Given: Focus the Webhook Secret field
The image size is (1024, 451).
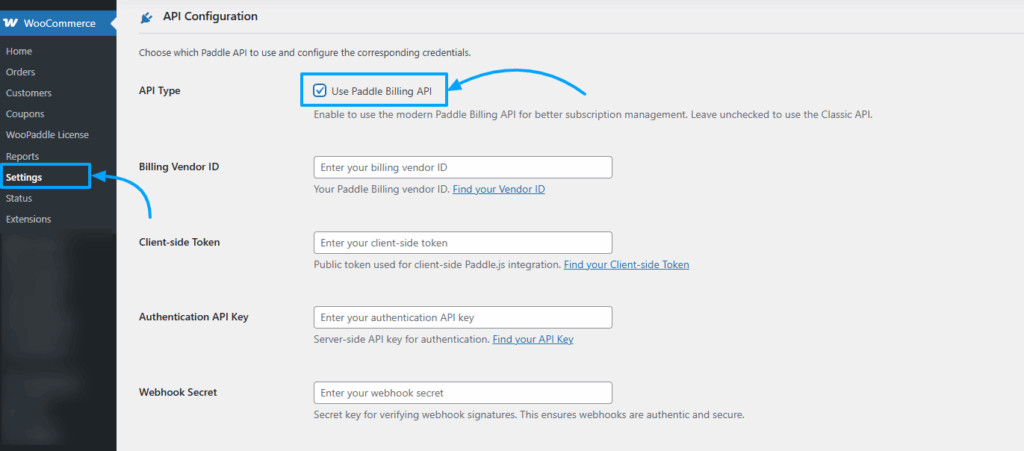Looking at the screenshot, I should tap(463, 392).
